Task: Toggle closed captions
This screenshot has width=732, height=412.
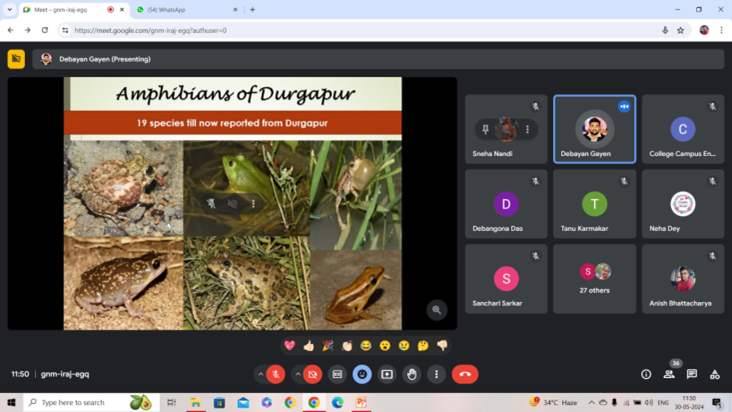Action: (337, 374)
